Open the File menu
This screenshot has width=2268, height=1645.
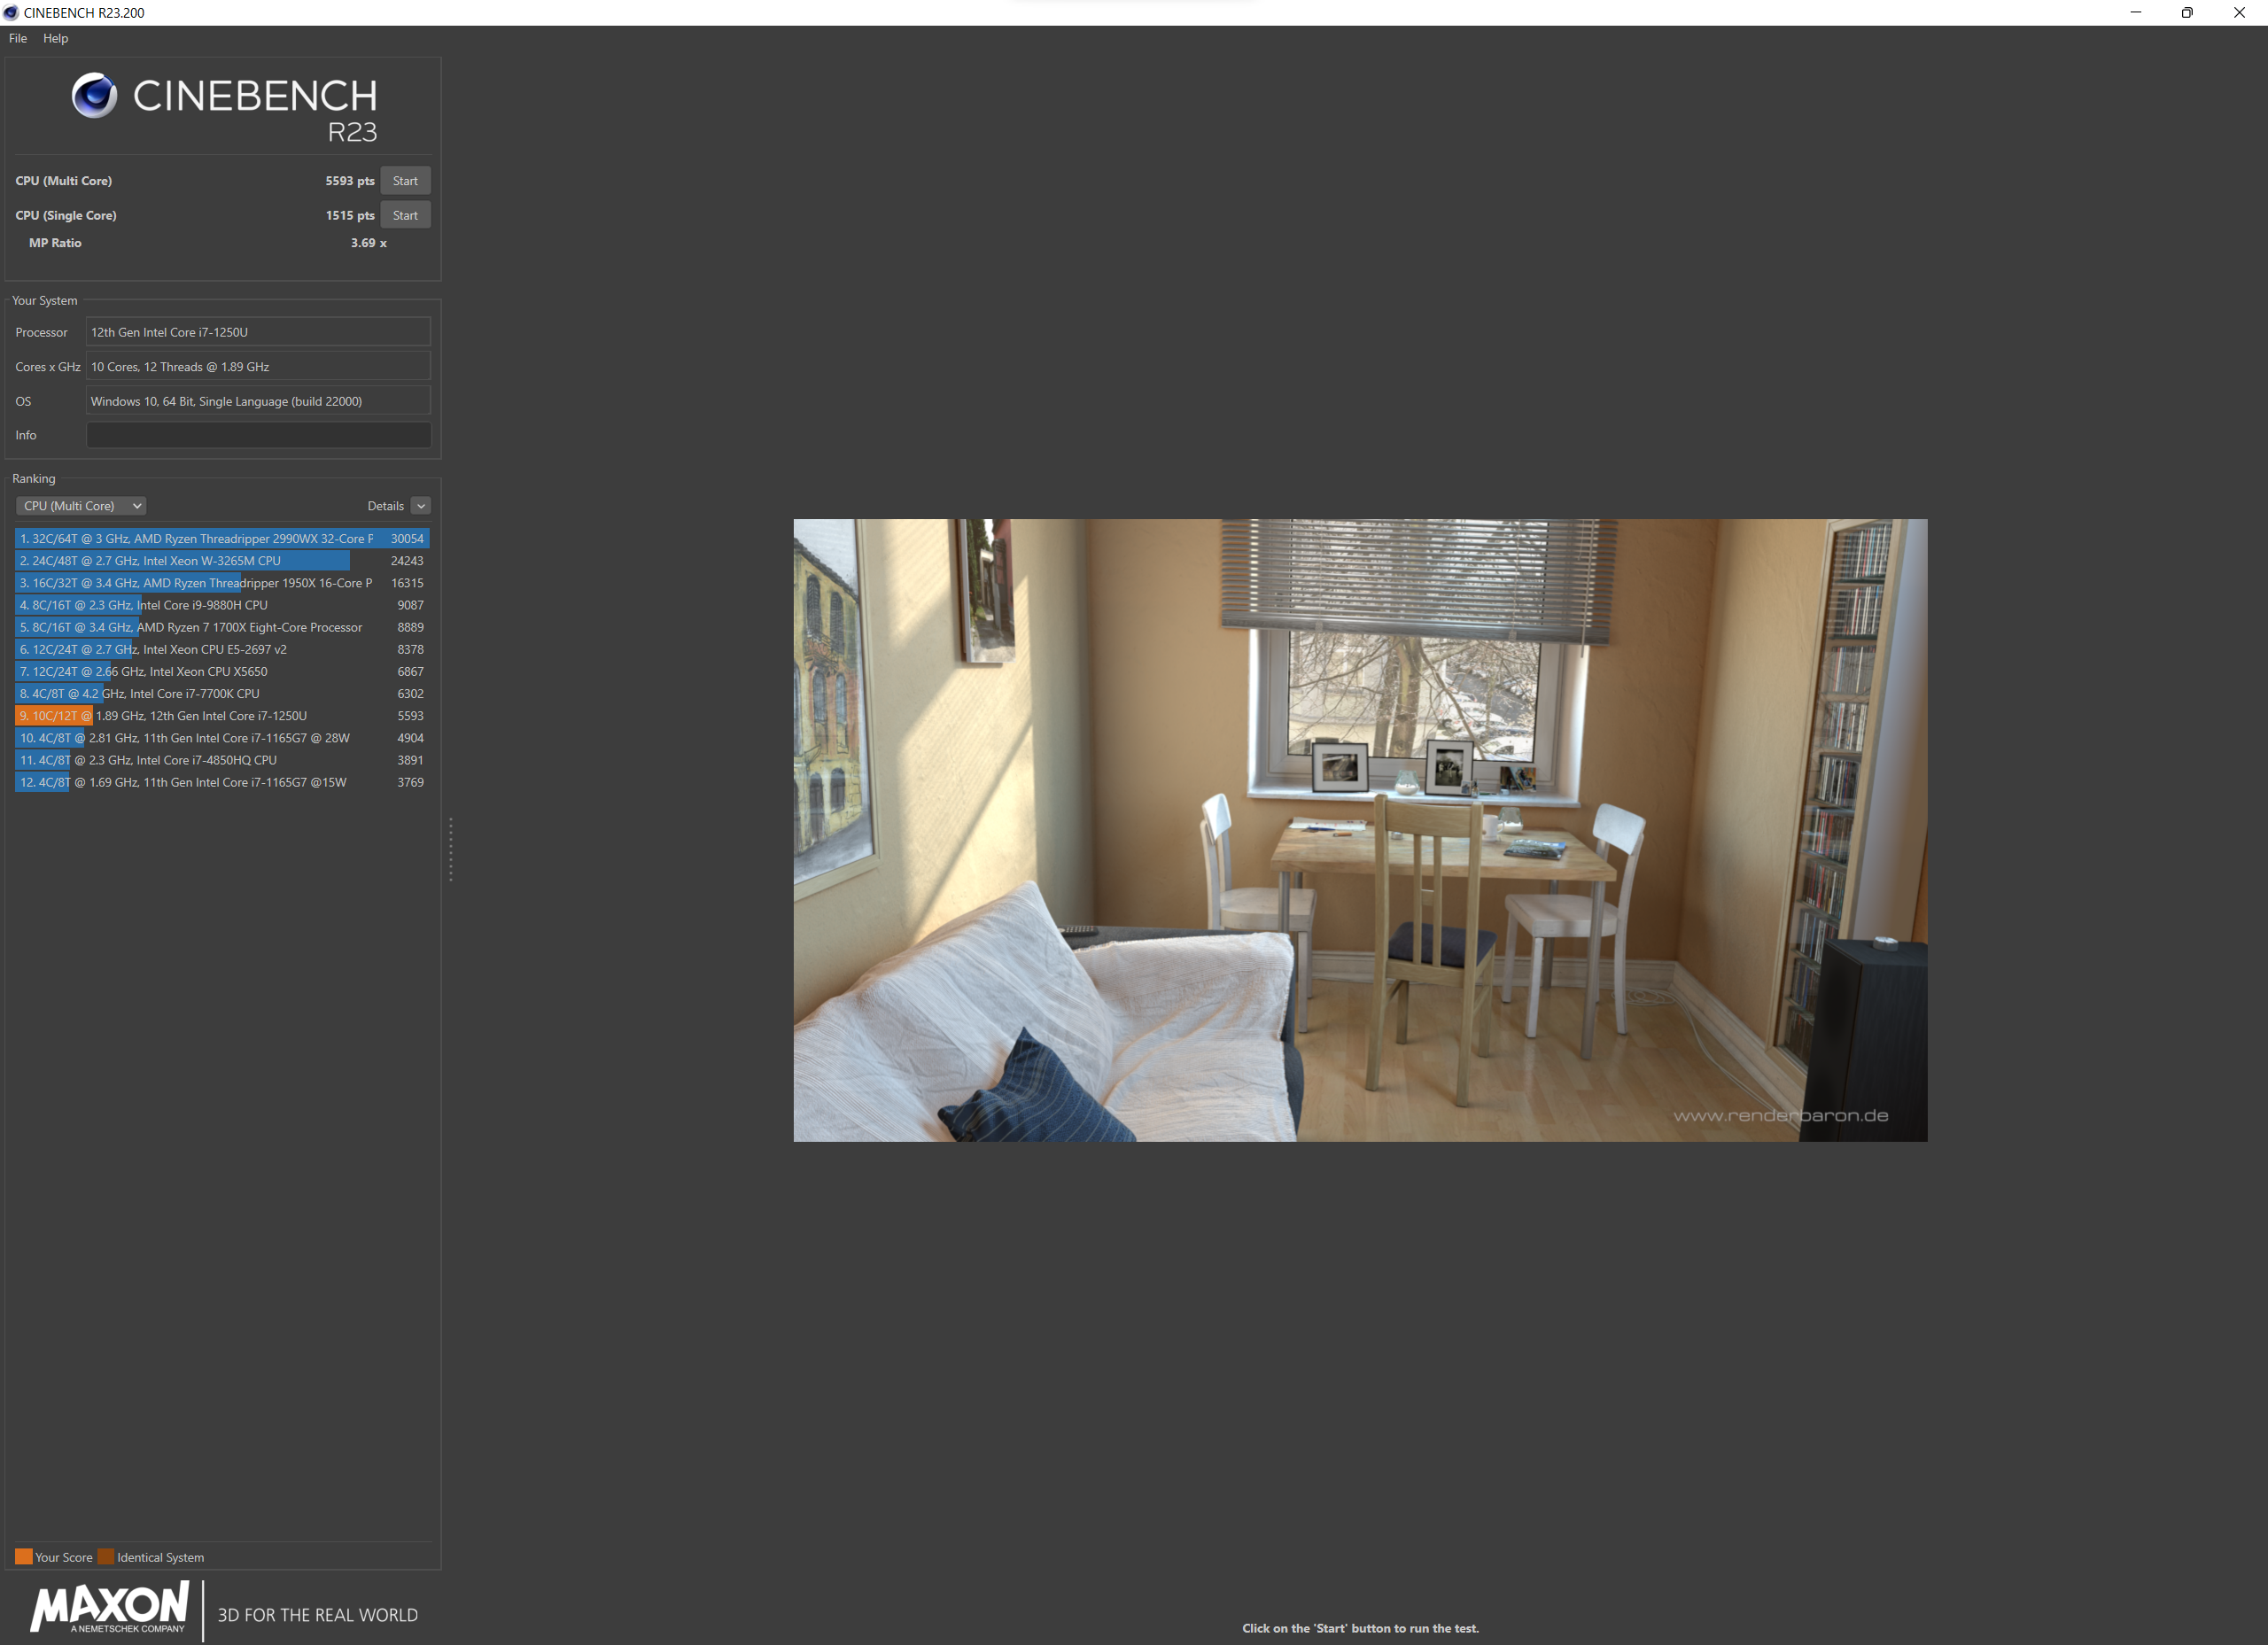click(18, 38)
